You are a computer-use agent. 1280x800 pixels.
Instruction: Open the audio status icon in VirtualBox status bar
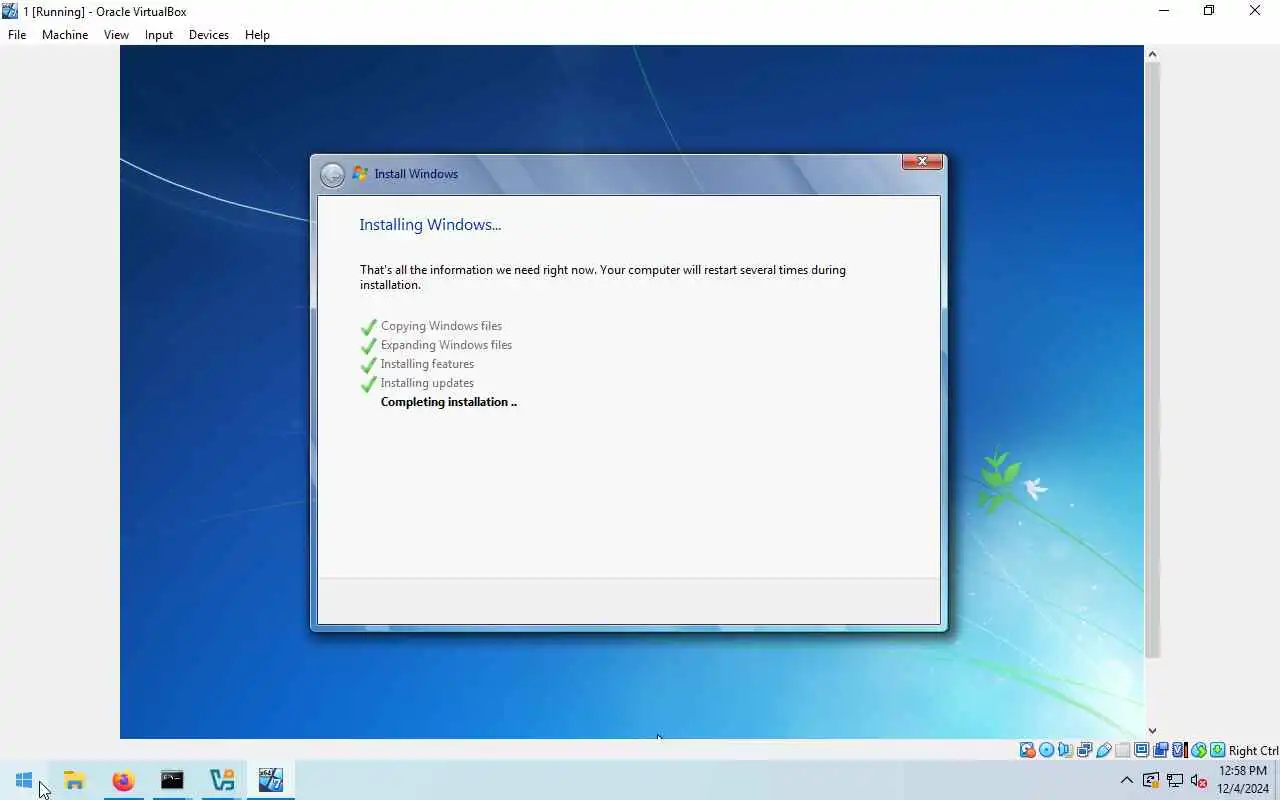(x=1065, y=750)
